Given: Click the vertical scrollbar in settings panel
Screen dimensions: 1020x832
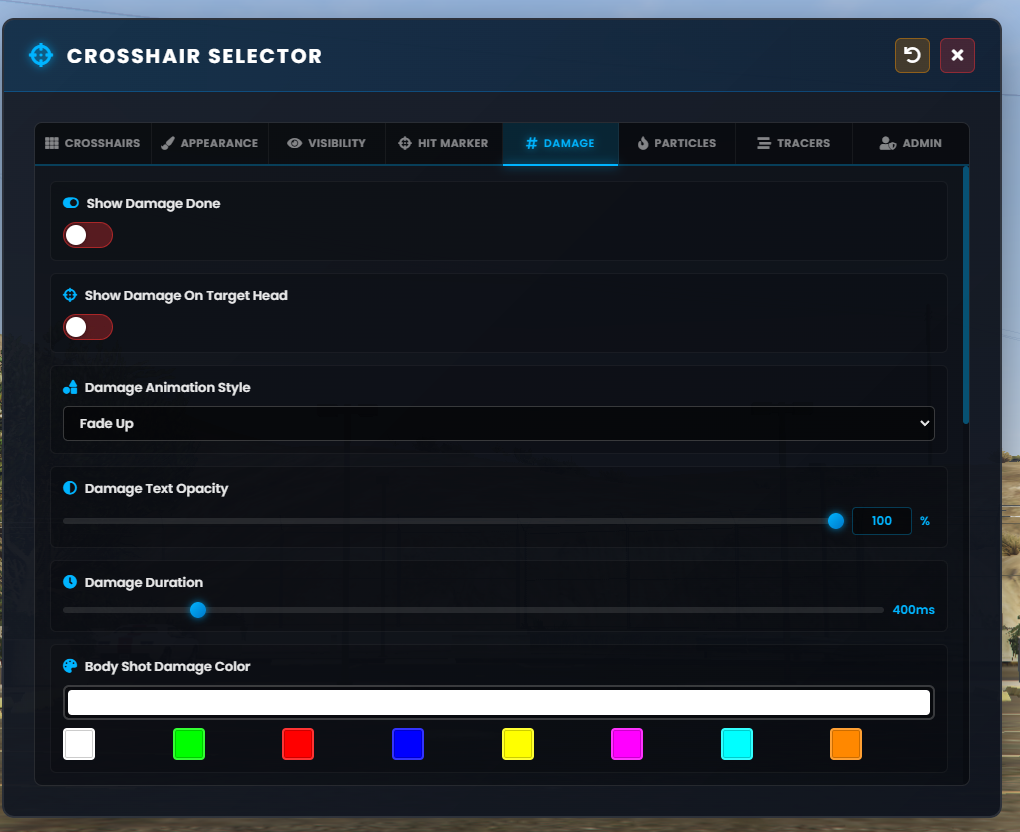Looking at the screenshot, I should (x=966, y=296).
